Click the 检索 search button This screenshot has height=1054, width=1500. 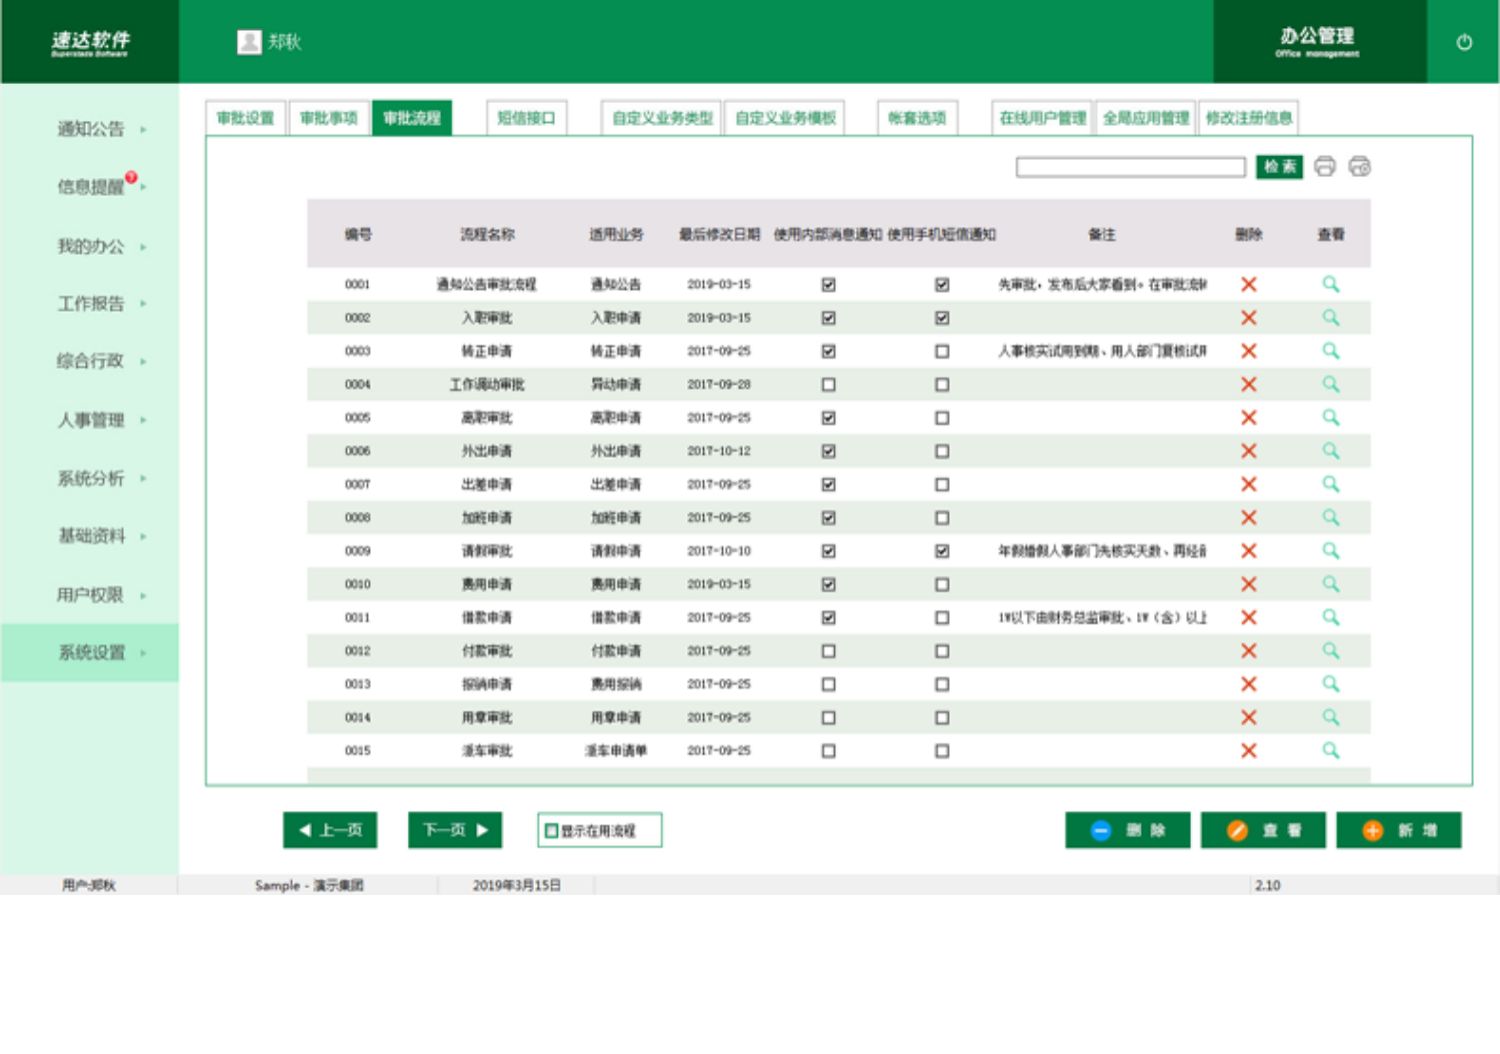1280,167
